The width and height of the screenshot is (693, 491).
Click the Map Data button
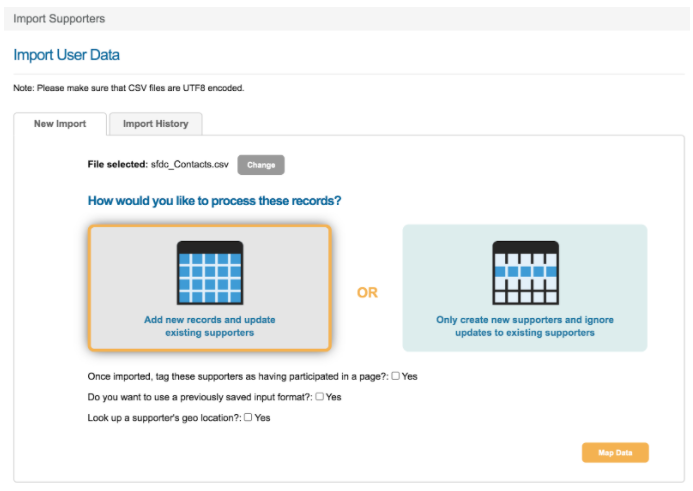pos(615,453)
